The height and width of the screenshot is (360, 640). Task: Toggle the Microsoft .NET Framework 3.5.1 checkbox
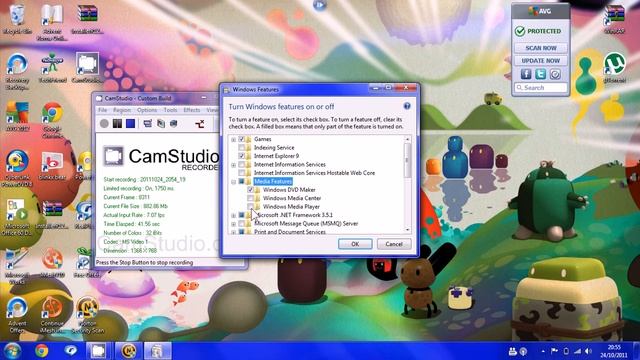[242, 215]
